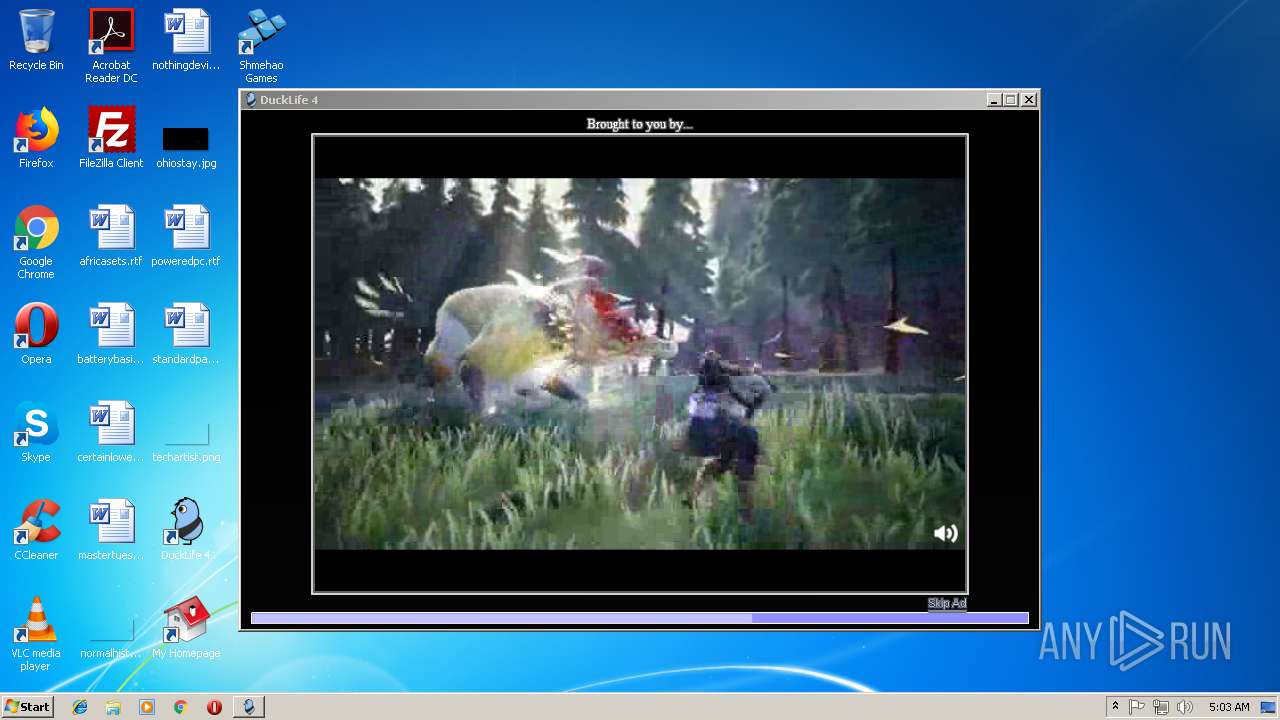Viewport: 1280px width, 720px height.
Task: Click the 'Brought to you by...' text
Action: tap(640, 124)
